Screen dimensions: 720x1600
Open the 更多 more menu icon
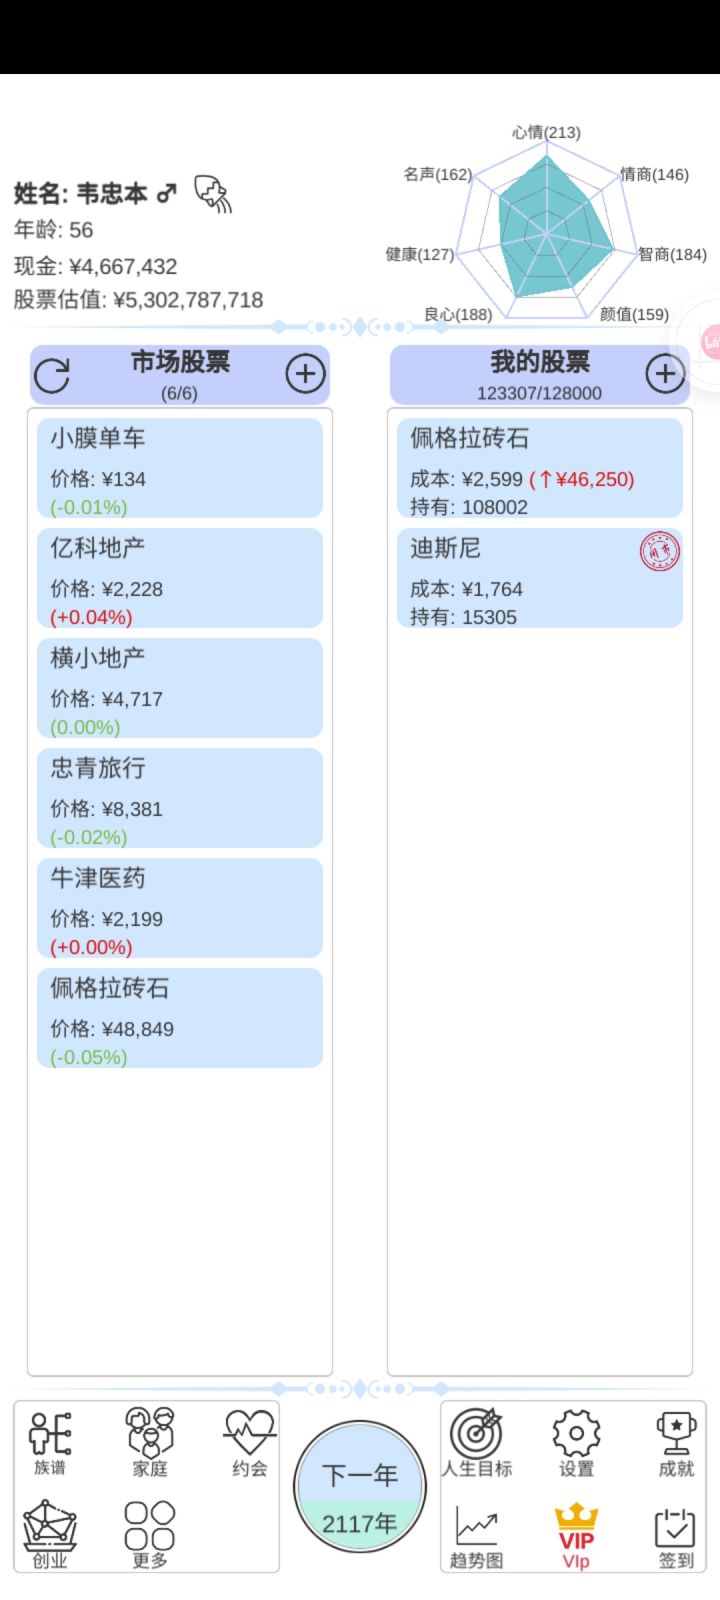[150, 1533]
